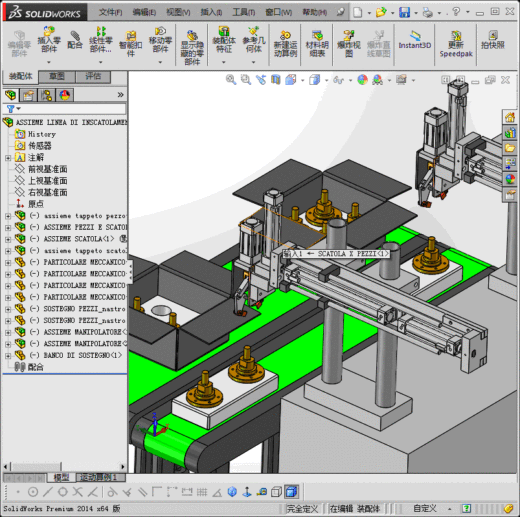520x517 pixels.
Task: Open the 工具(T) menu
Action: (x=243, y=12)
